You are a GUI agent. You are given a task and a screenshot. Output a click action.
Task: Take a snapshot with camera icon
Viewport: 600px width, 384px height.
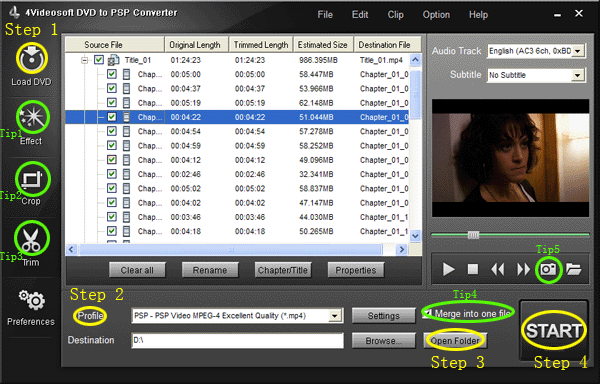[548, 269]
